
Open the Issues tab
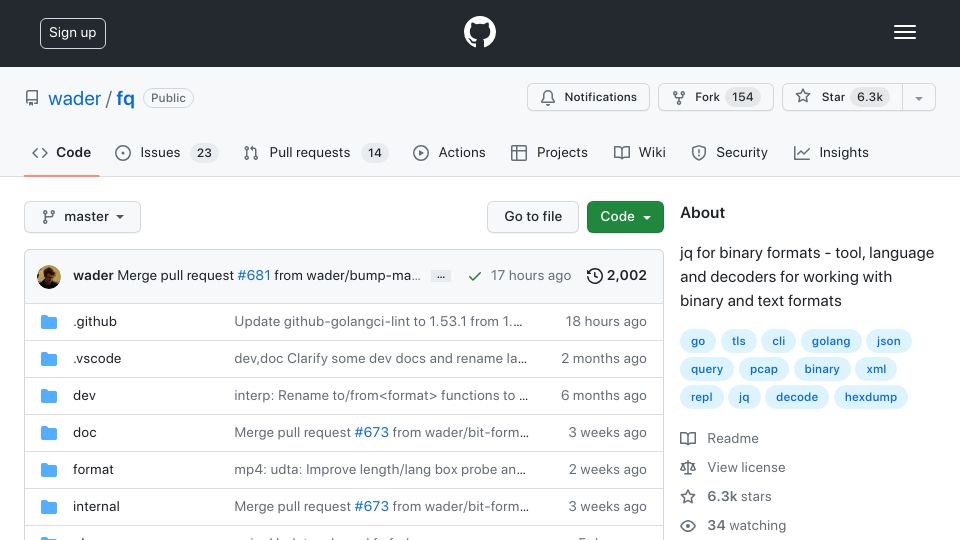(166, 152)
